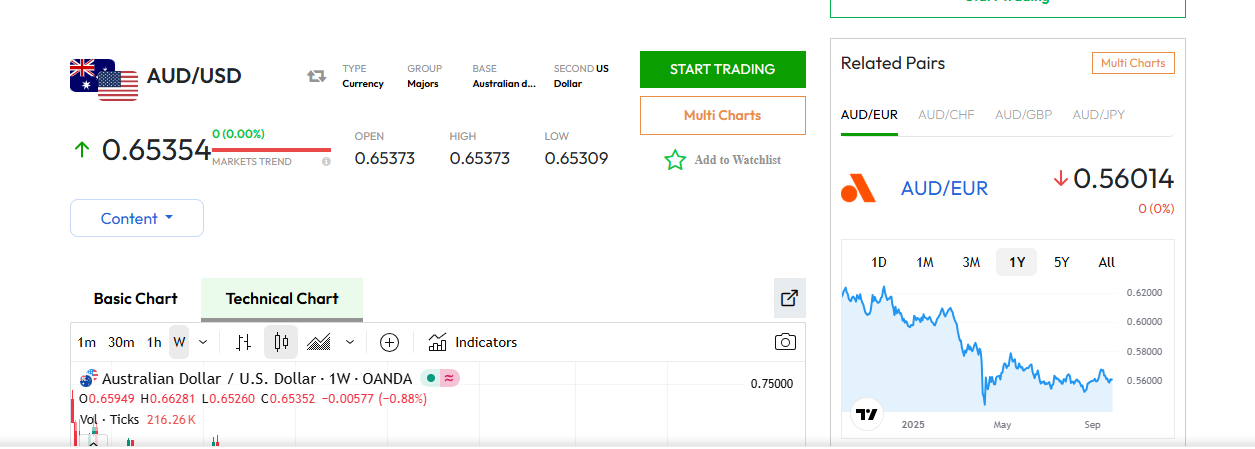Take a chart snapshot with camera icon
This screenshot has width=1255, height=449.
pos(786,342)
